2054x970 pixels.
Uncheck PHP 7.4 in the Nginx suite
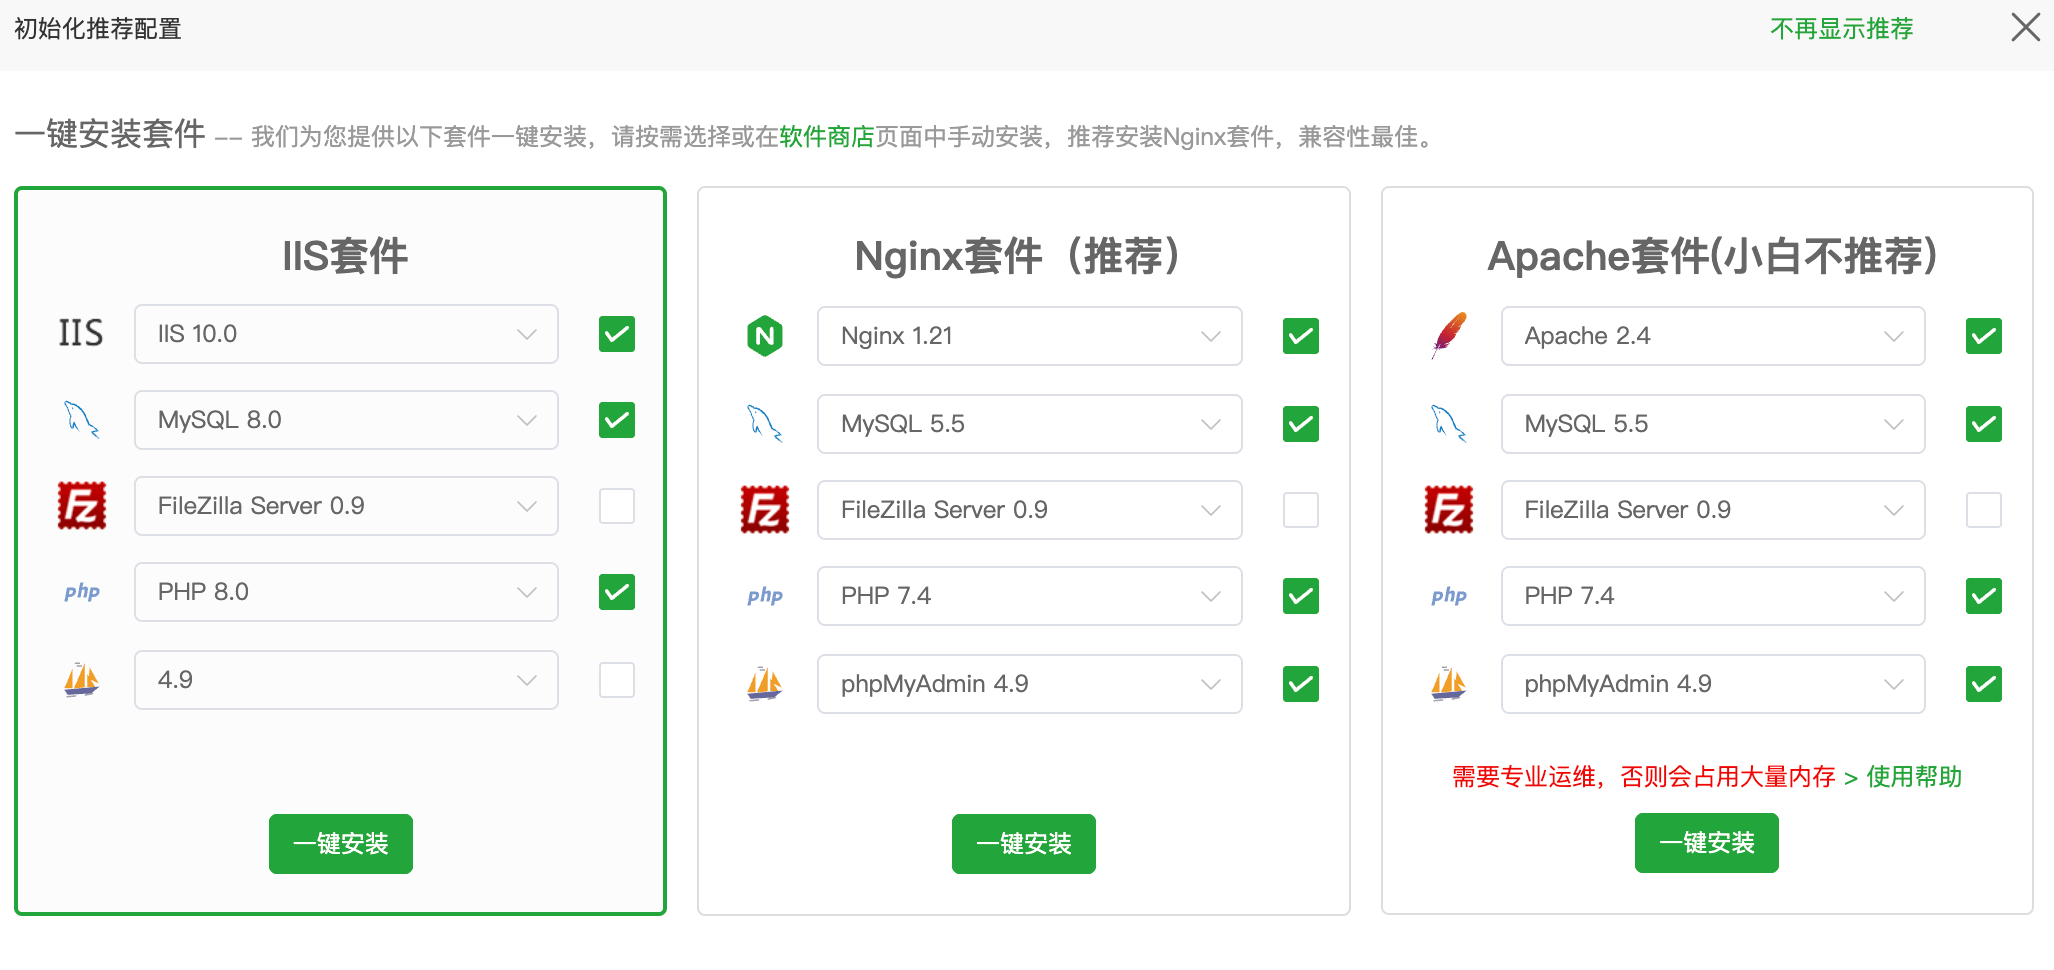(x=1301, y=596)
